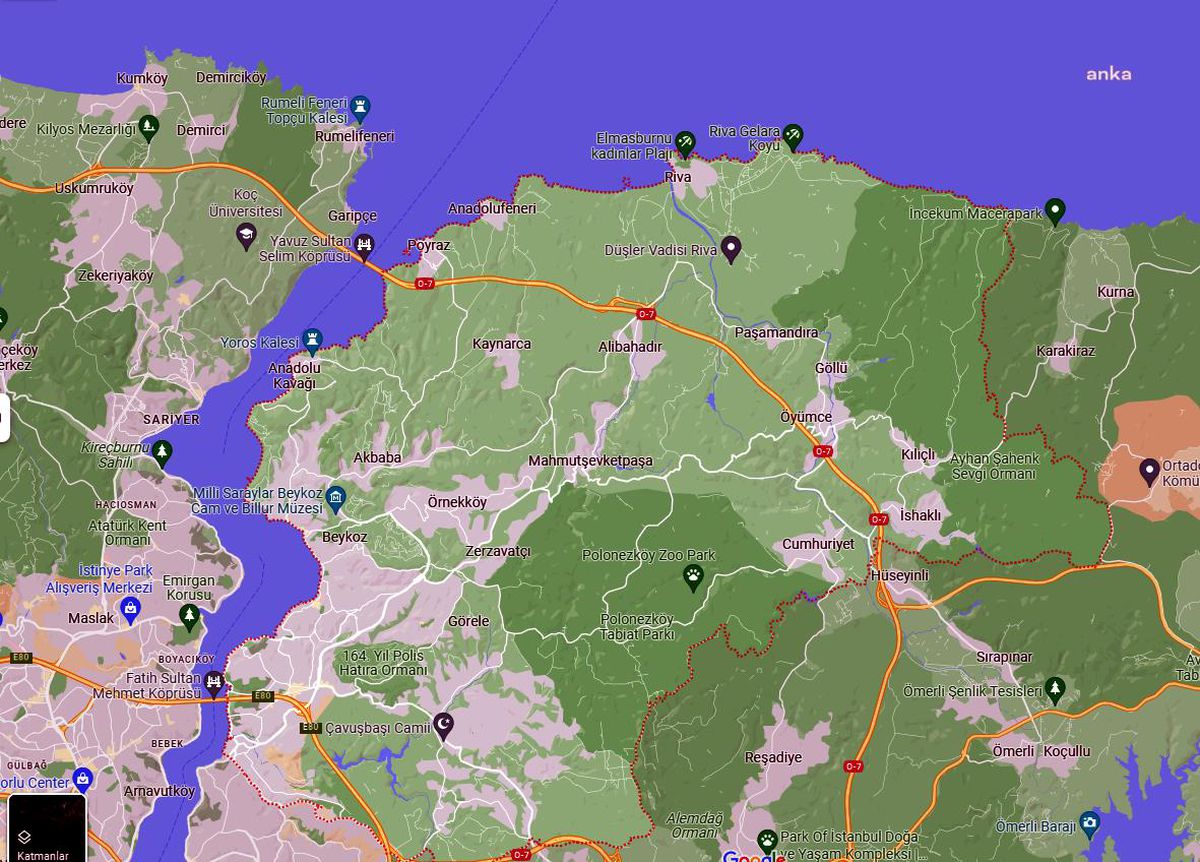Screen dimensions: 1200x862
Task: Open the Milli Saraylar Beykoz museum icon
Action: click(x=337, y=496)
